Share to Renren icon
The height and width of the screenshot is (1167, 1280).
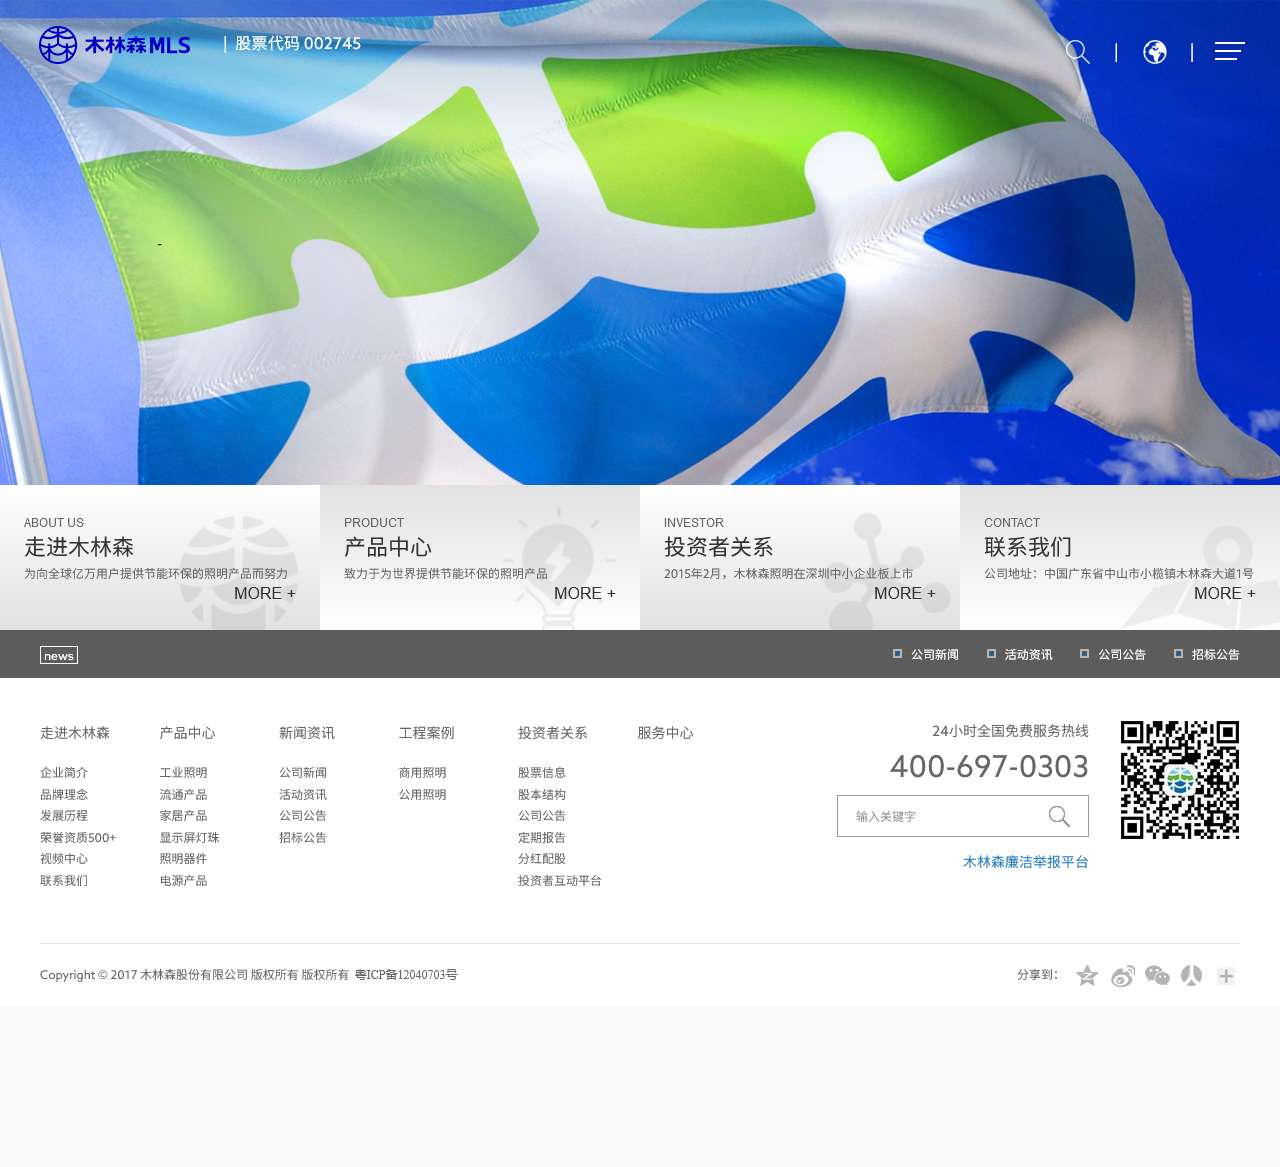point(1191,976)
